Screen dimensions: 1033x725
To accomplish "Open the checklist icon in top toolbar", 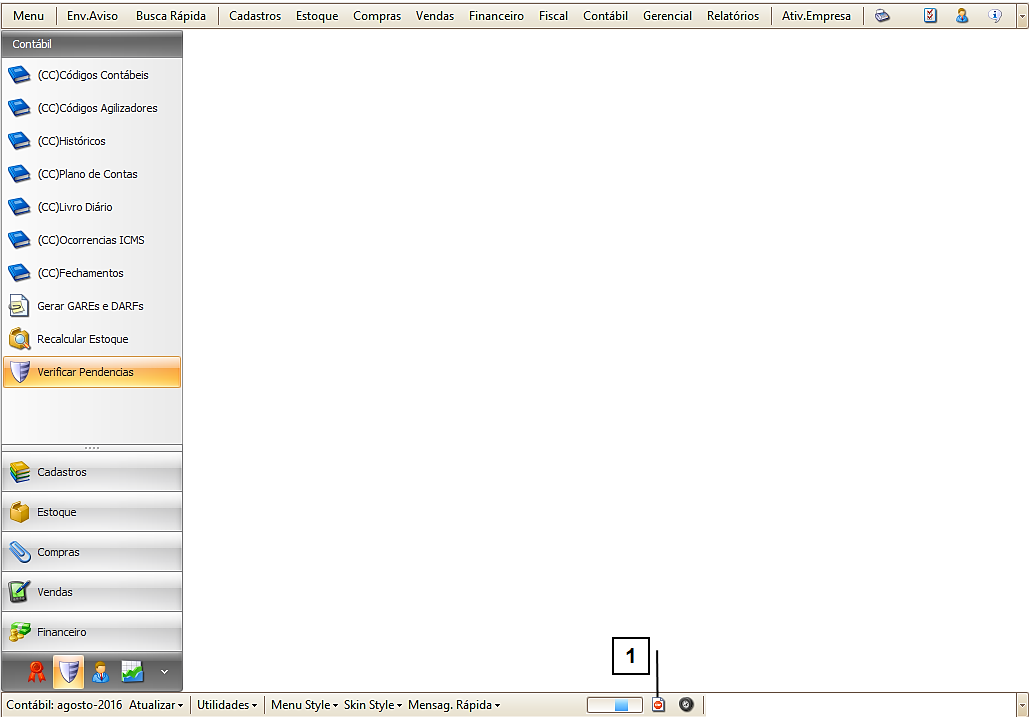I will click(x=930, y=16).
